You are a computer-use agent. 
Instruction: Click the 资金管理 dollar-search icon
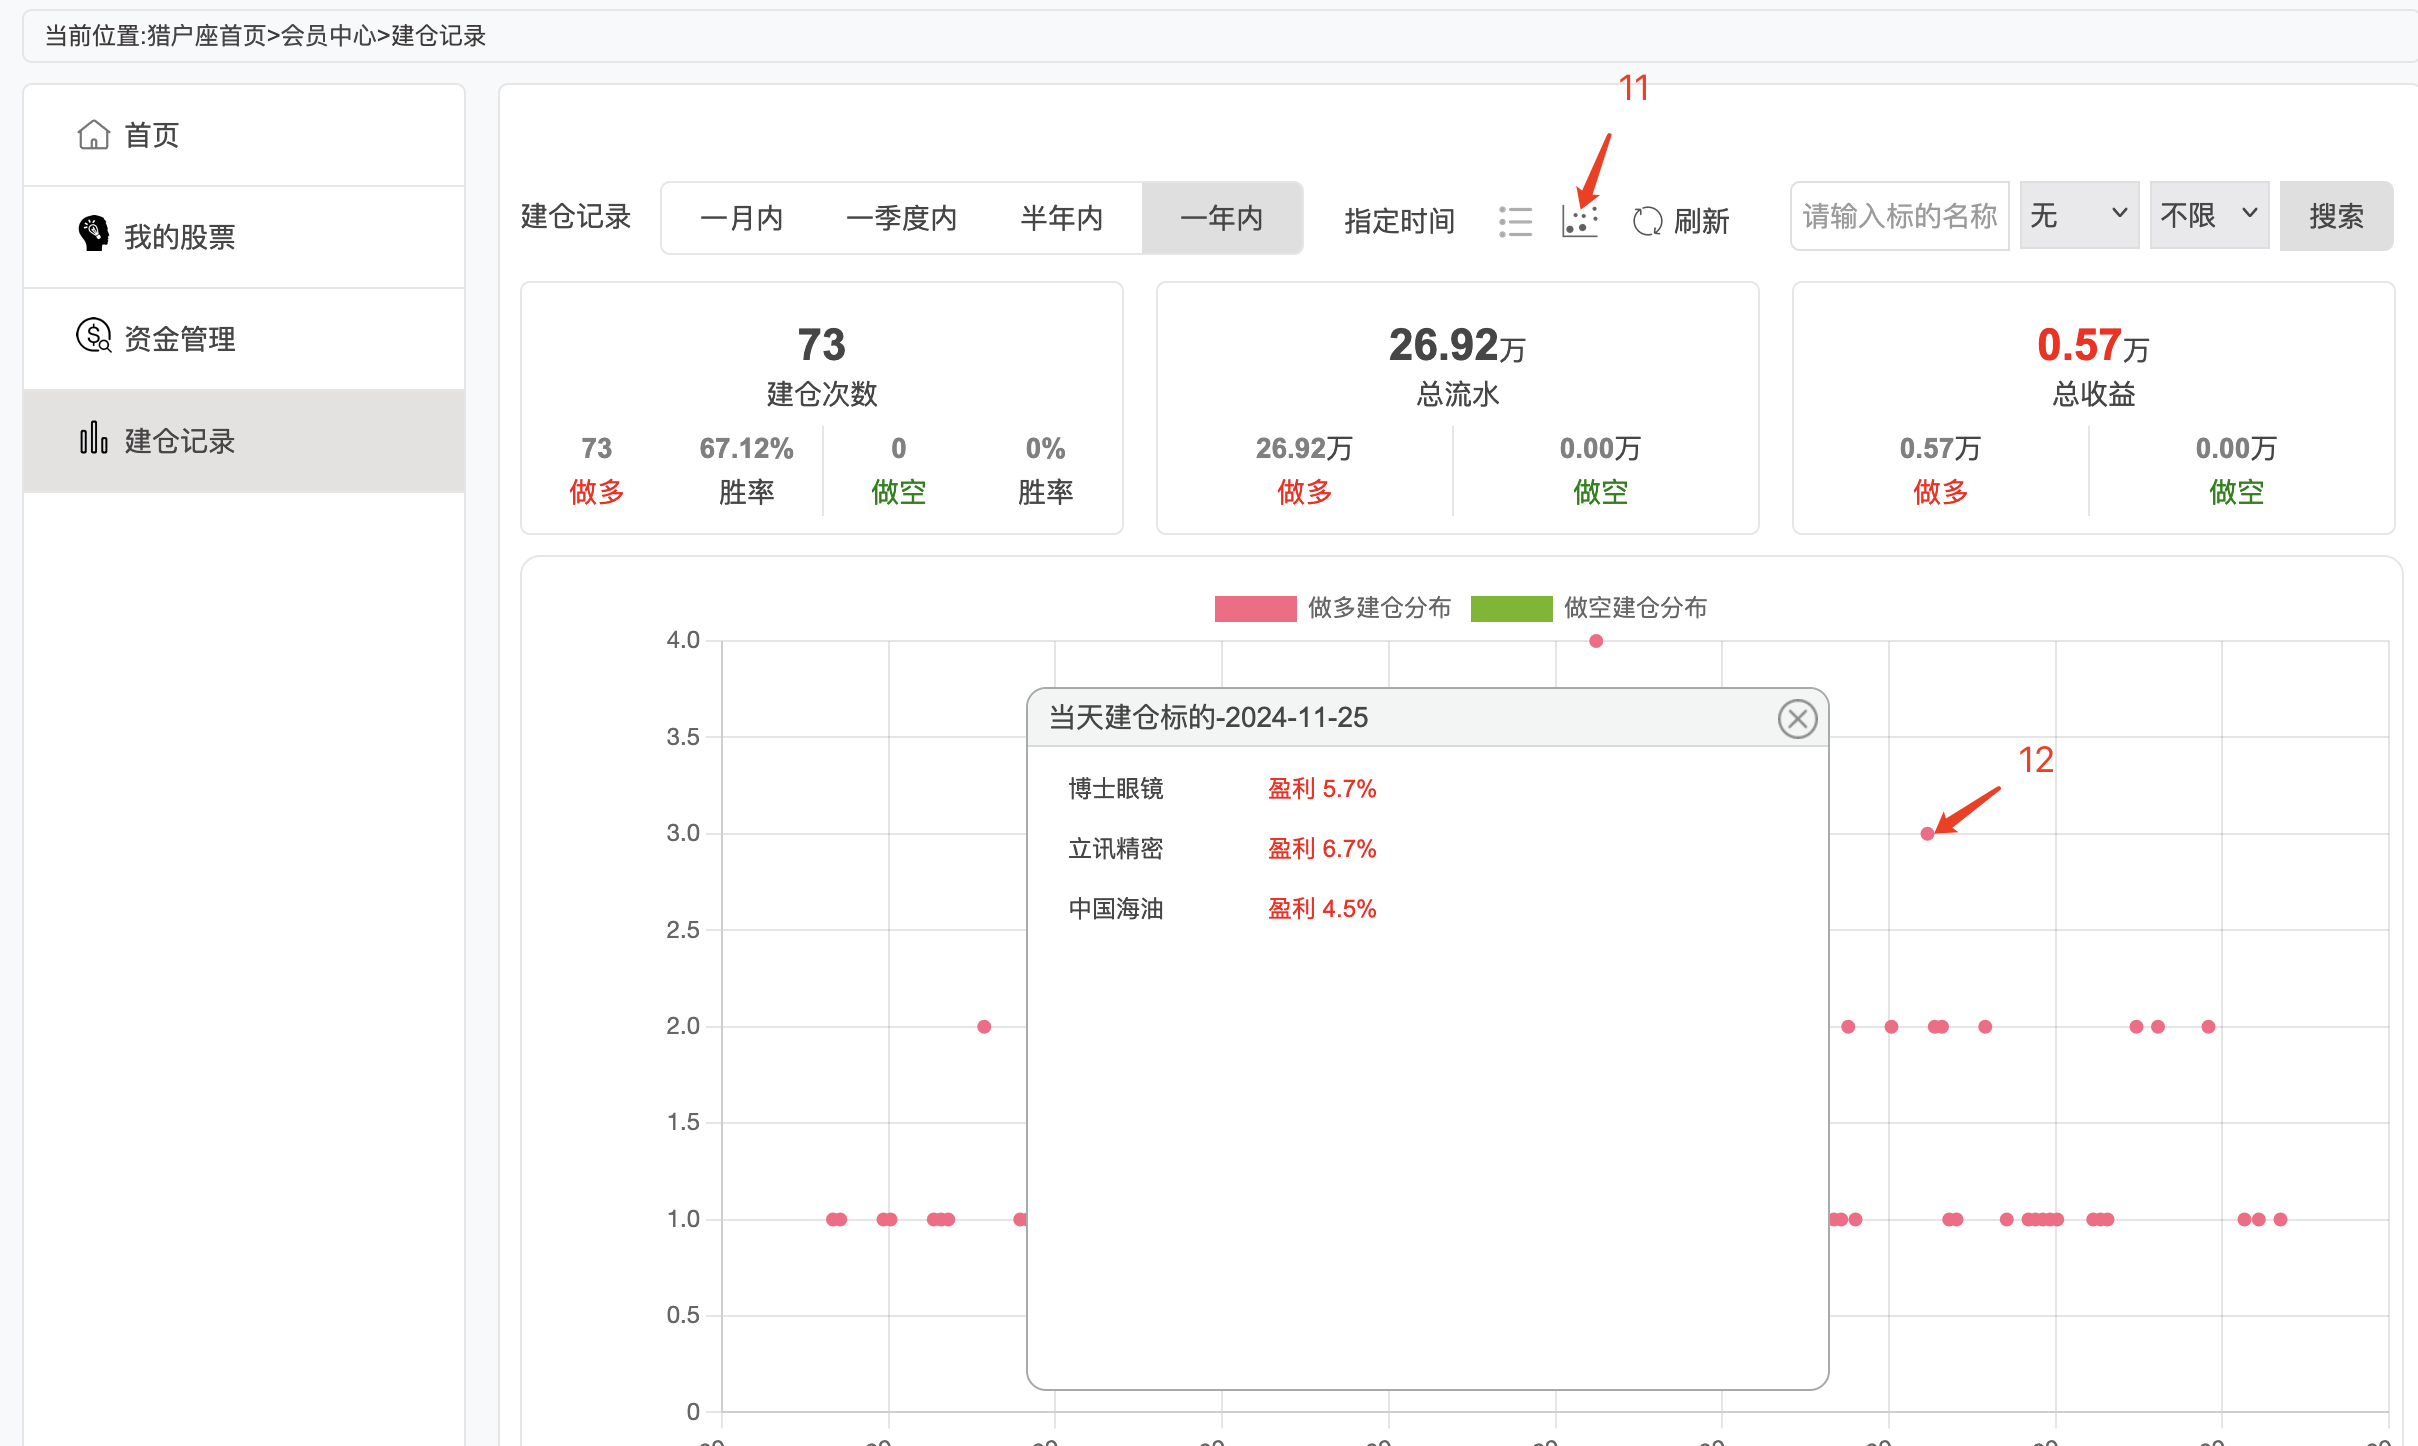coord(94,336)
